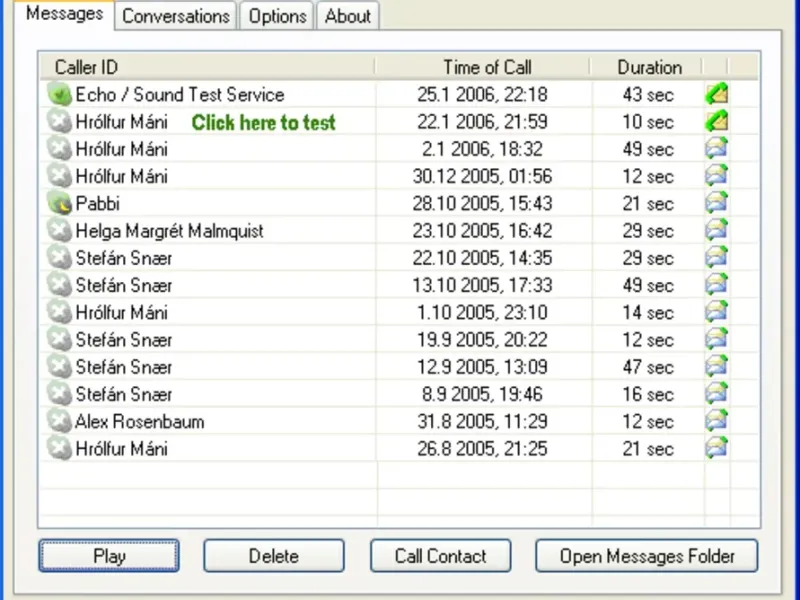Viewport: 800px width, 600px height.
Task: Click the envelope icon for the 26.8 2005, 21:25 message
Action: pos(717,448)
